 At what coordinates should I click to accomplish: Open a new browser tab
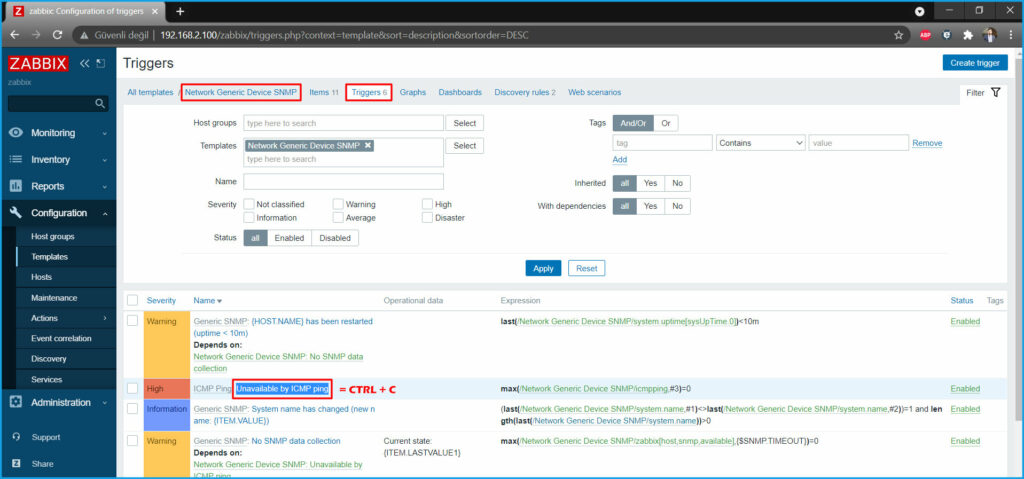tap(180, 11)
